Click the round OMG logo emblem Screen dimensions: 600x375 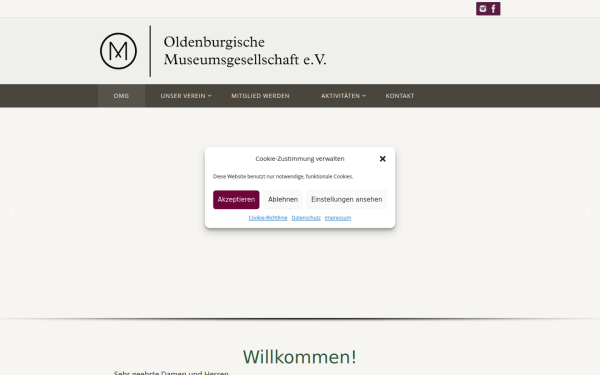pos(118,51)
